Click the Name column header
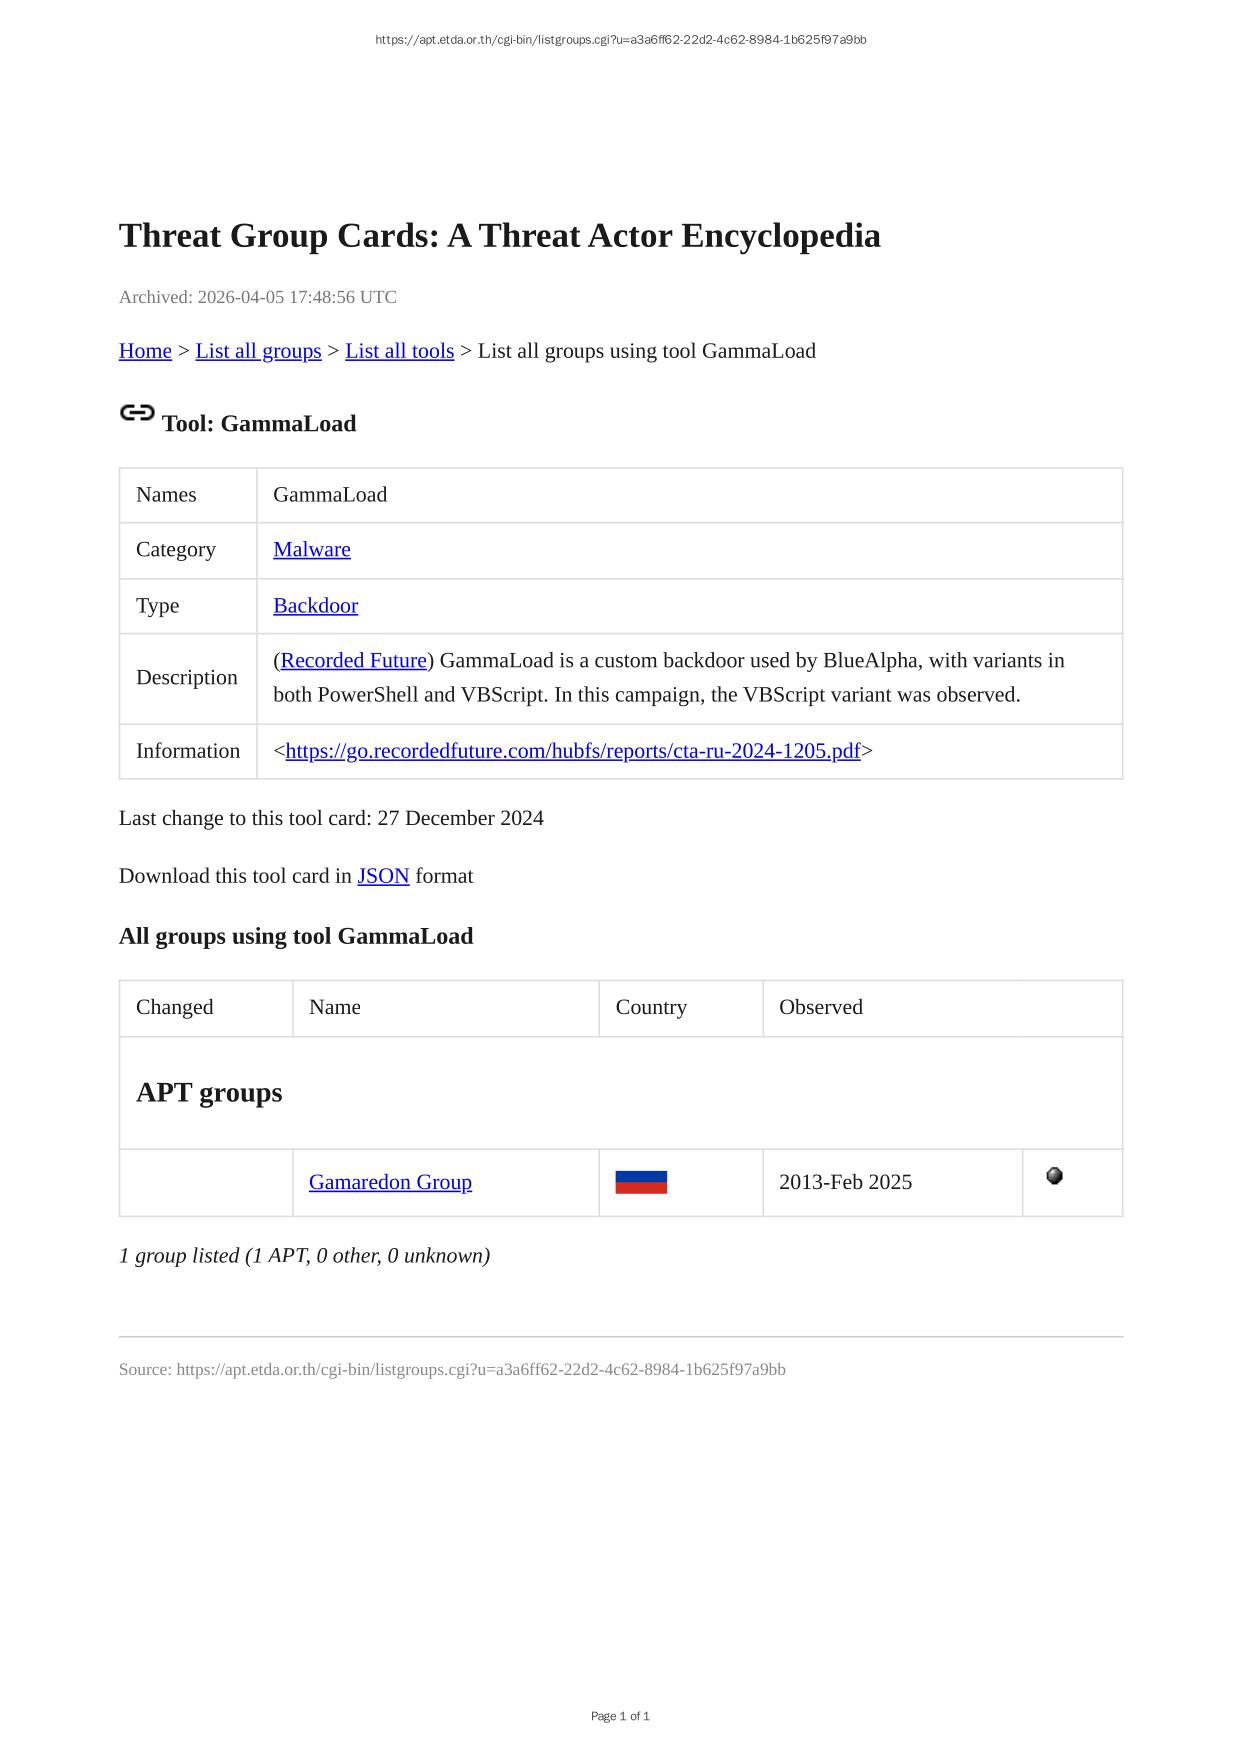The height and width of the screenshot is (1756, 1242). tap(335, 1007)
